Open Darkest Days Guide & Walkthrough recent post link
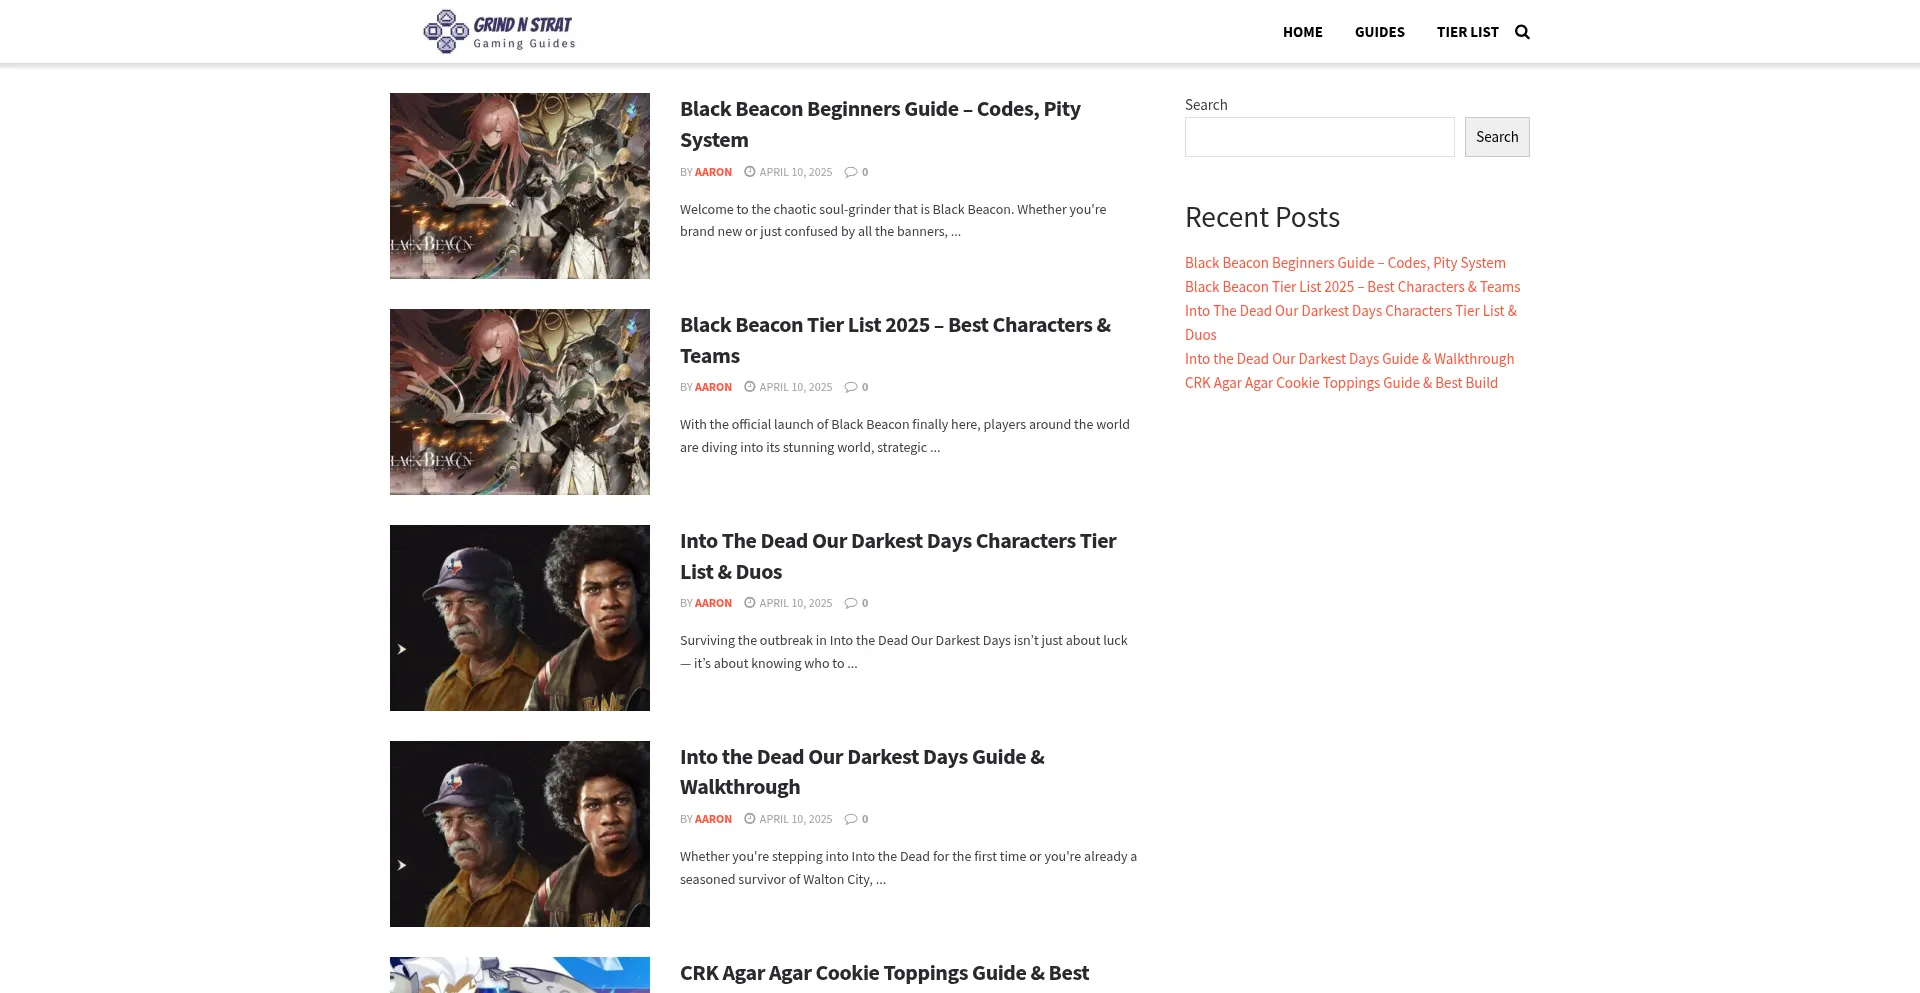The width and height of the screenshot is (1920, 993). click(x=1349, y=359)
